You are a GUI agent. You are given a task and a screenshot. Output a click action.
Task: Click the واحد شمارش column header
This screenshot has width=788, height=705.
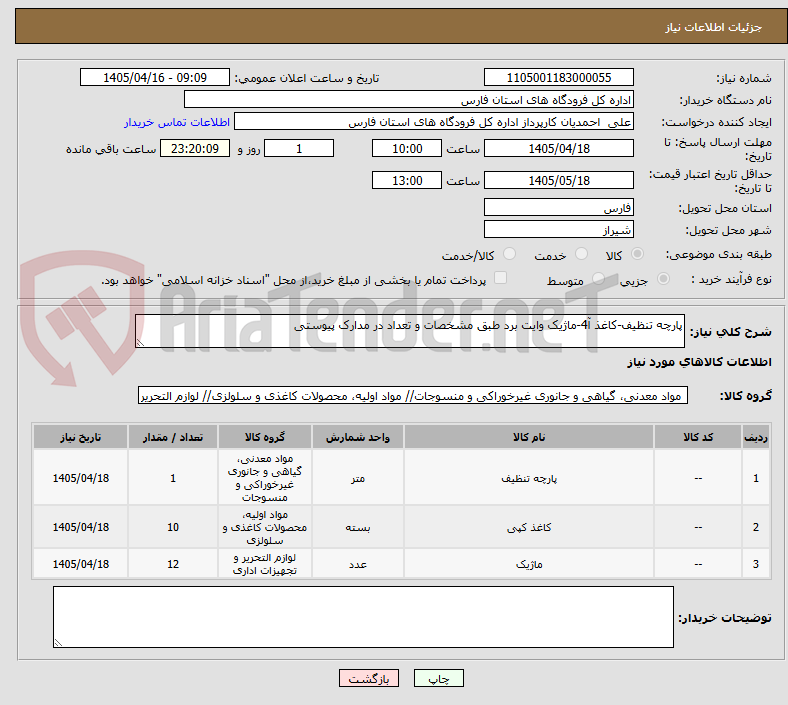click(358, 437)
